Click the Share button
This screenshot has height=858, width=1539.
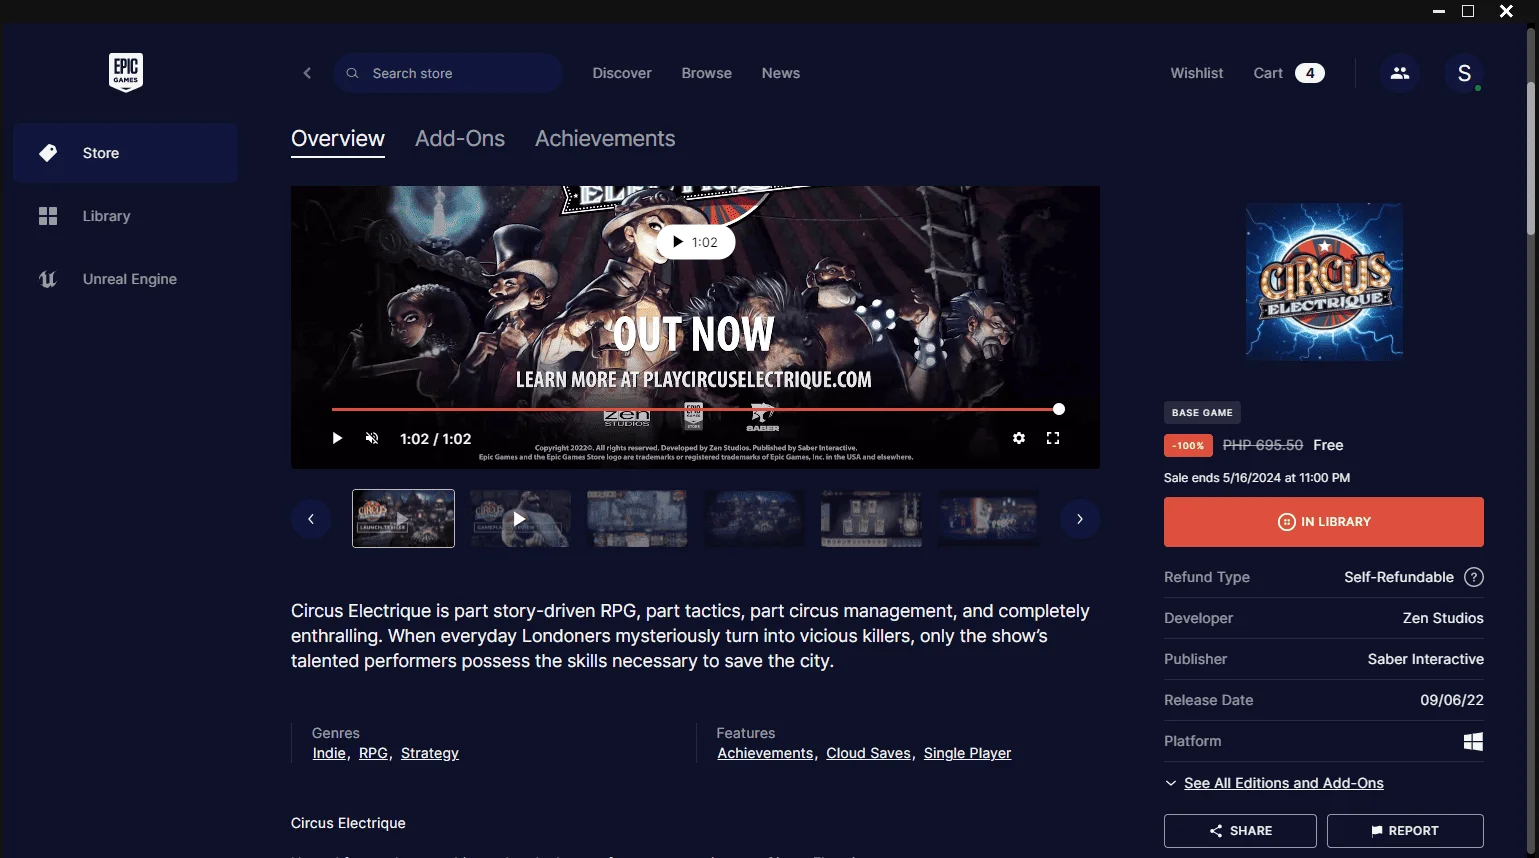1240,831
